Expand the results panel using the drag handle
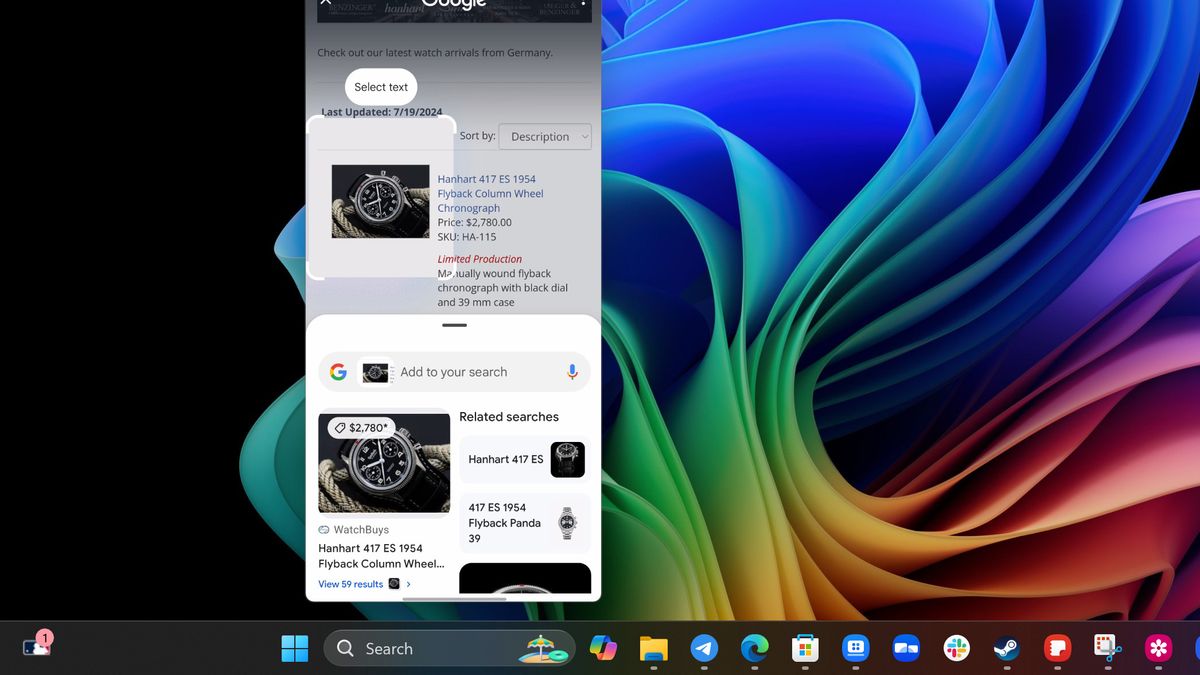This screenshot has width=1200, height=675. 453,325
